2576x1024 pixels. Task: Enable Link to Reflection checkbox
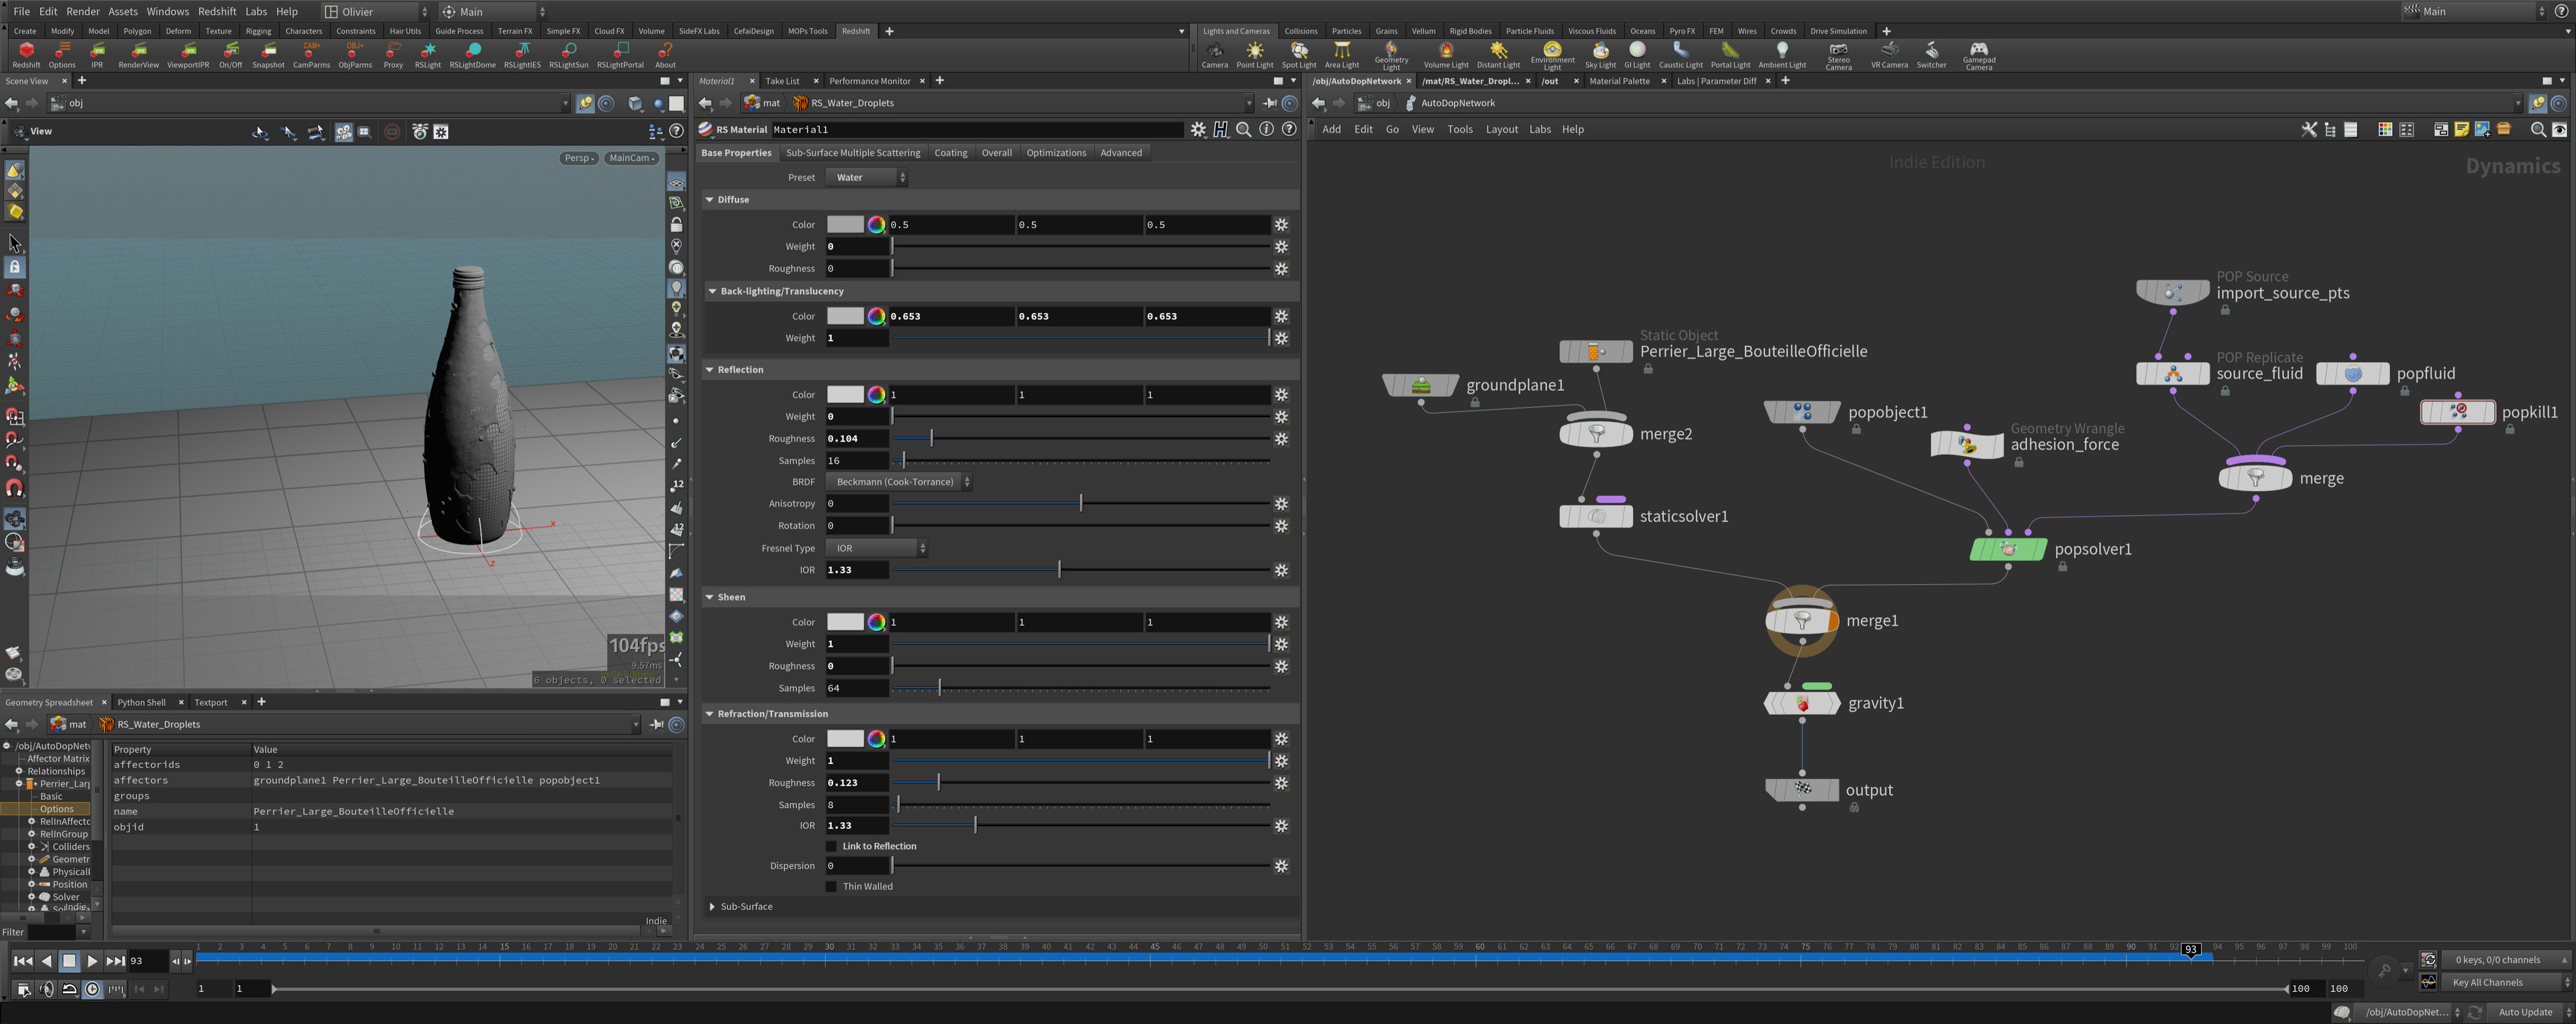click(x=831, y=847)
